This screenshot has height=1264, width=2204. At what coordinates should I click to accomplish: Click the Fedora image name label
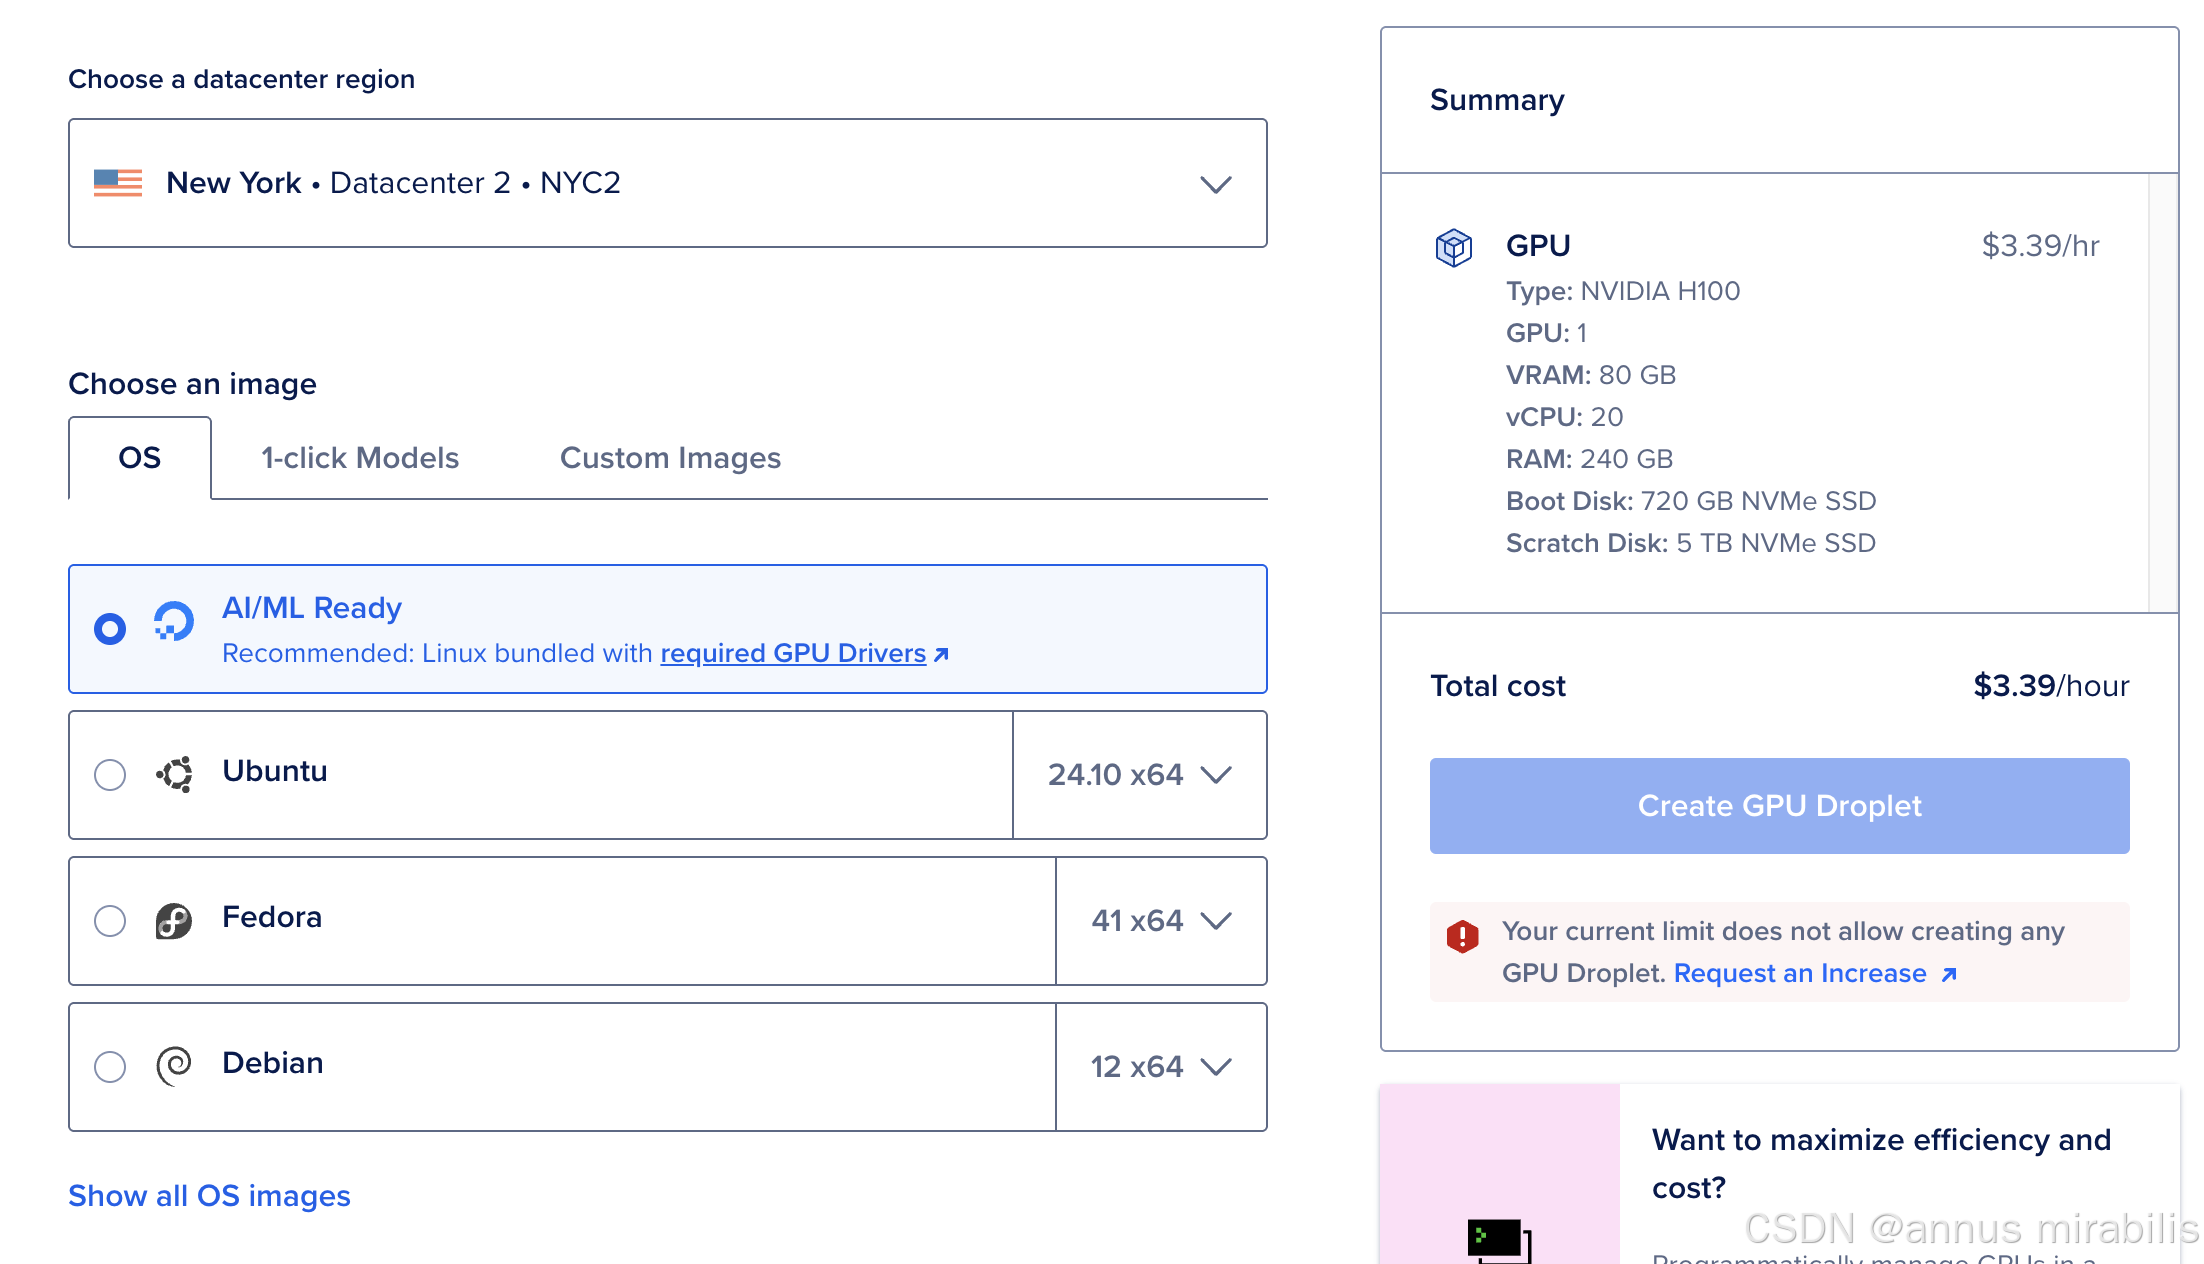(x=272, y=917)
